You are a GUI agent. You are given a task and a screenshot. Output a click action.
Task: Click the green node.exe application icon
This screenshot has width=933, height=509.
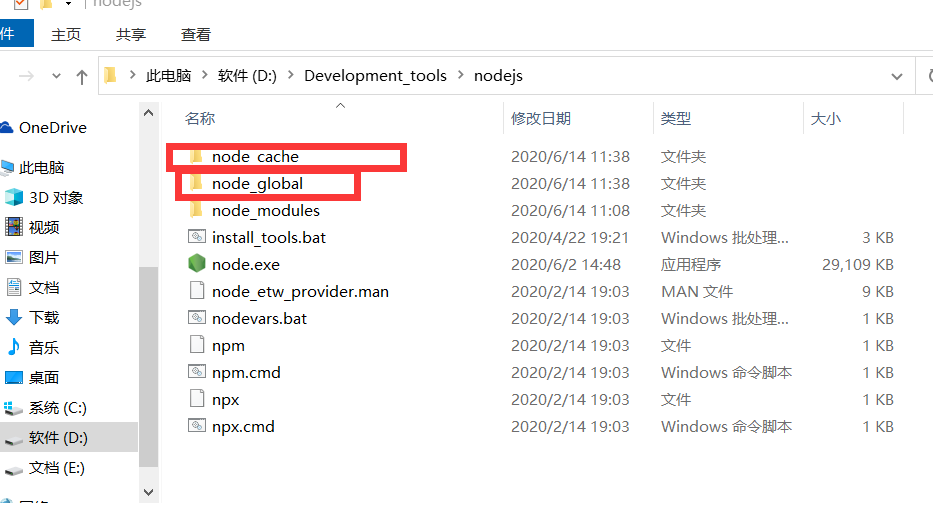coord(197,264)
